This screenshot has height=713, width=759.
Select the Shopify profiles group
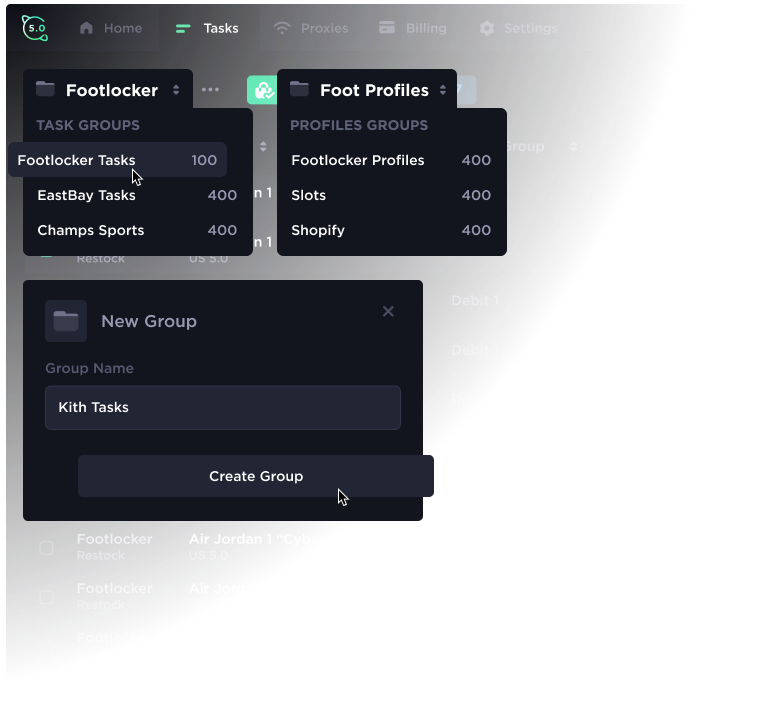(391, 230)
